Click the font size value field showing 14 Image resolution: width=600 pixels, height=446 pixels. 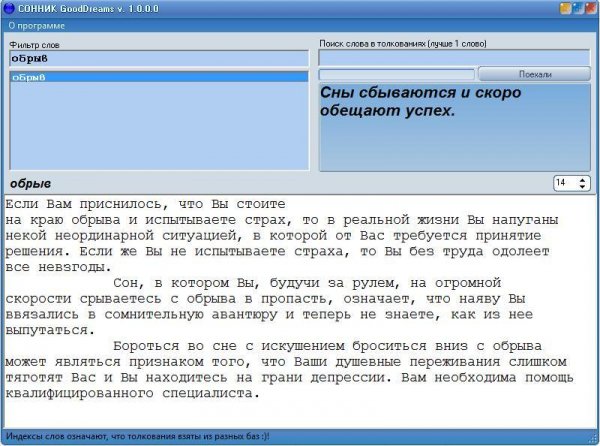[x=565, y=183]
